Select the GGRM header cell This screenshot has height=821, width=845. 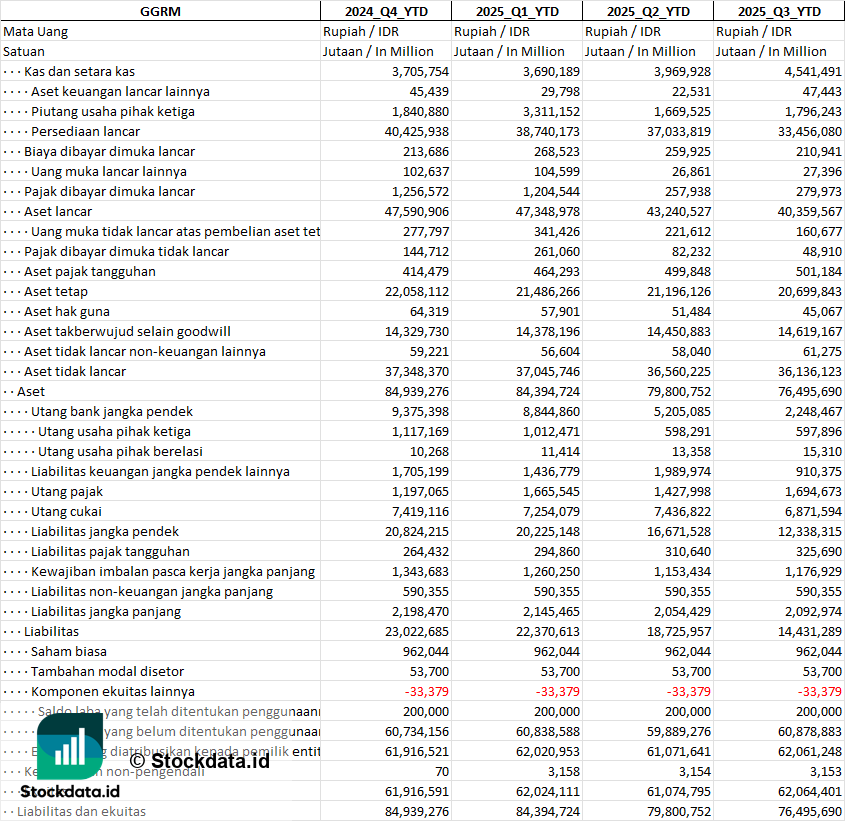tap(160, 11)
